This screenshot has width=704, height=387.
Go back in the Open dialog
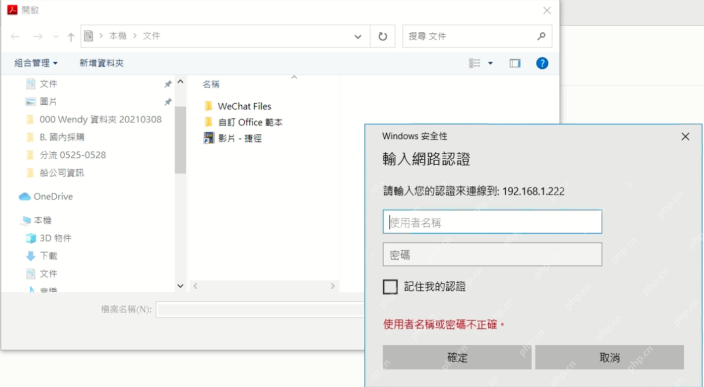[15, 36]
